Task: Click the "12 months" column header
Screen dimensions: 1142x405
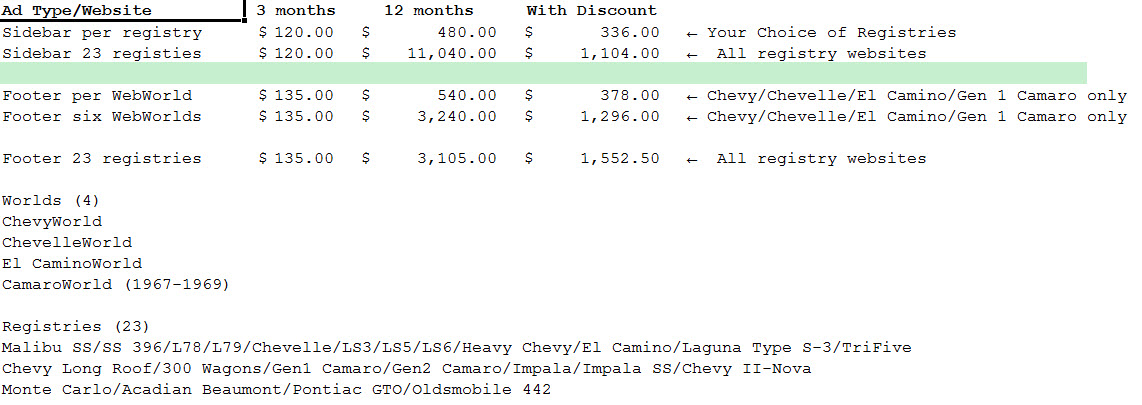Action: click(429, 11)
